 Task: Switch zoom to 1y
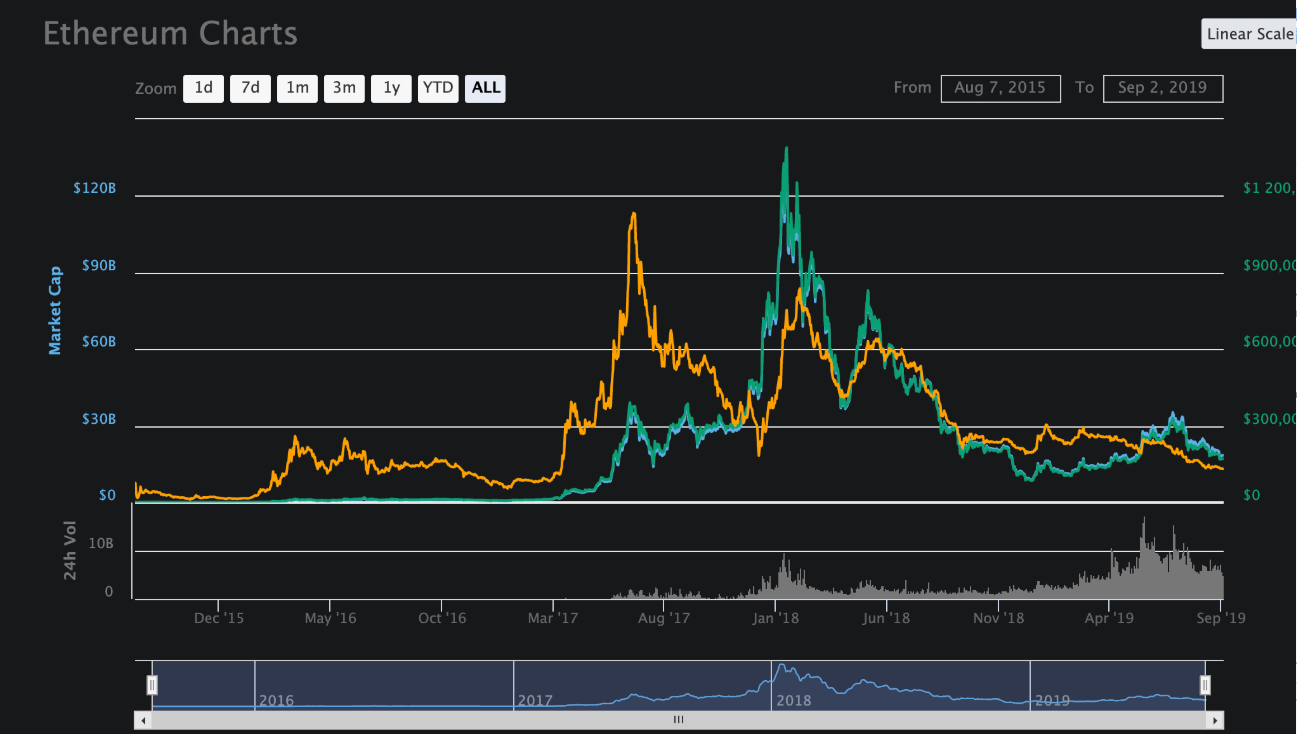point(391,88)
